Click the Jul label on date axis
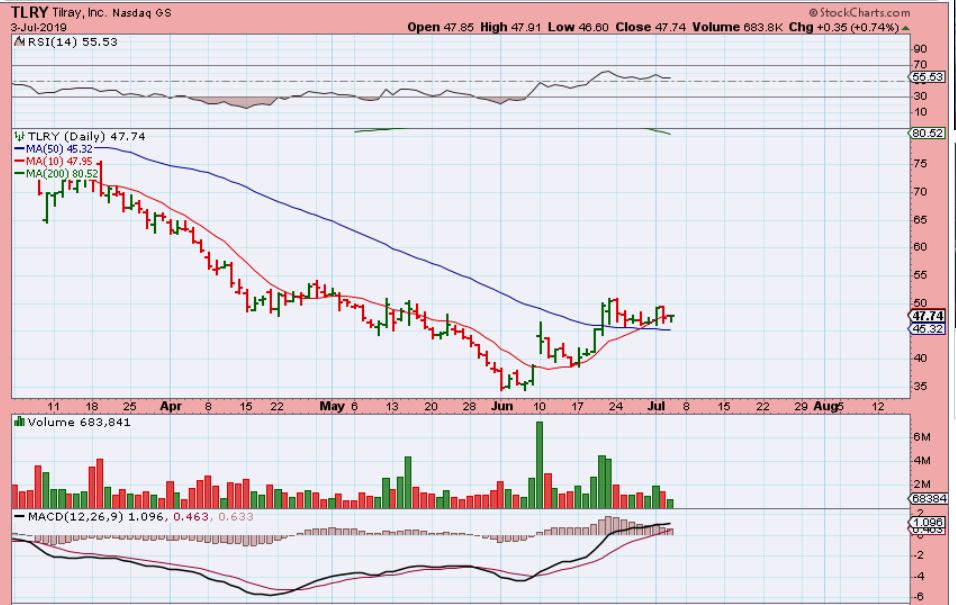Viewport: 956px width, 605px height. click(655, 406)
